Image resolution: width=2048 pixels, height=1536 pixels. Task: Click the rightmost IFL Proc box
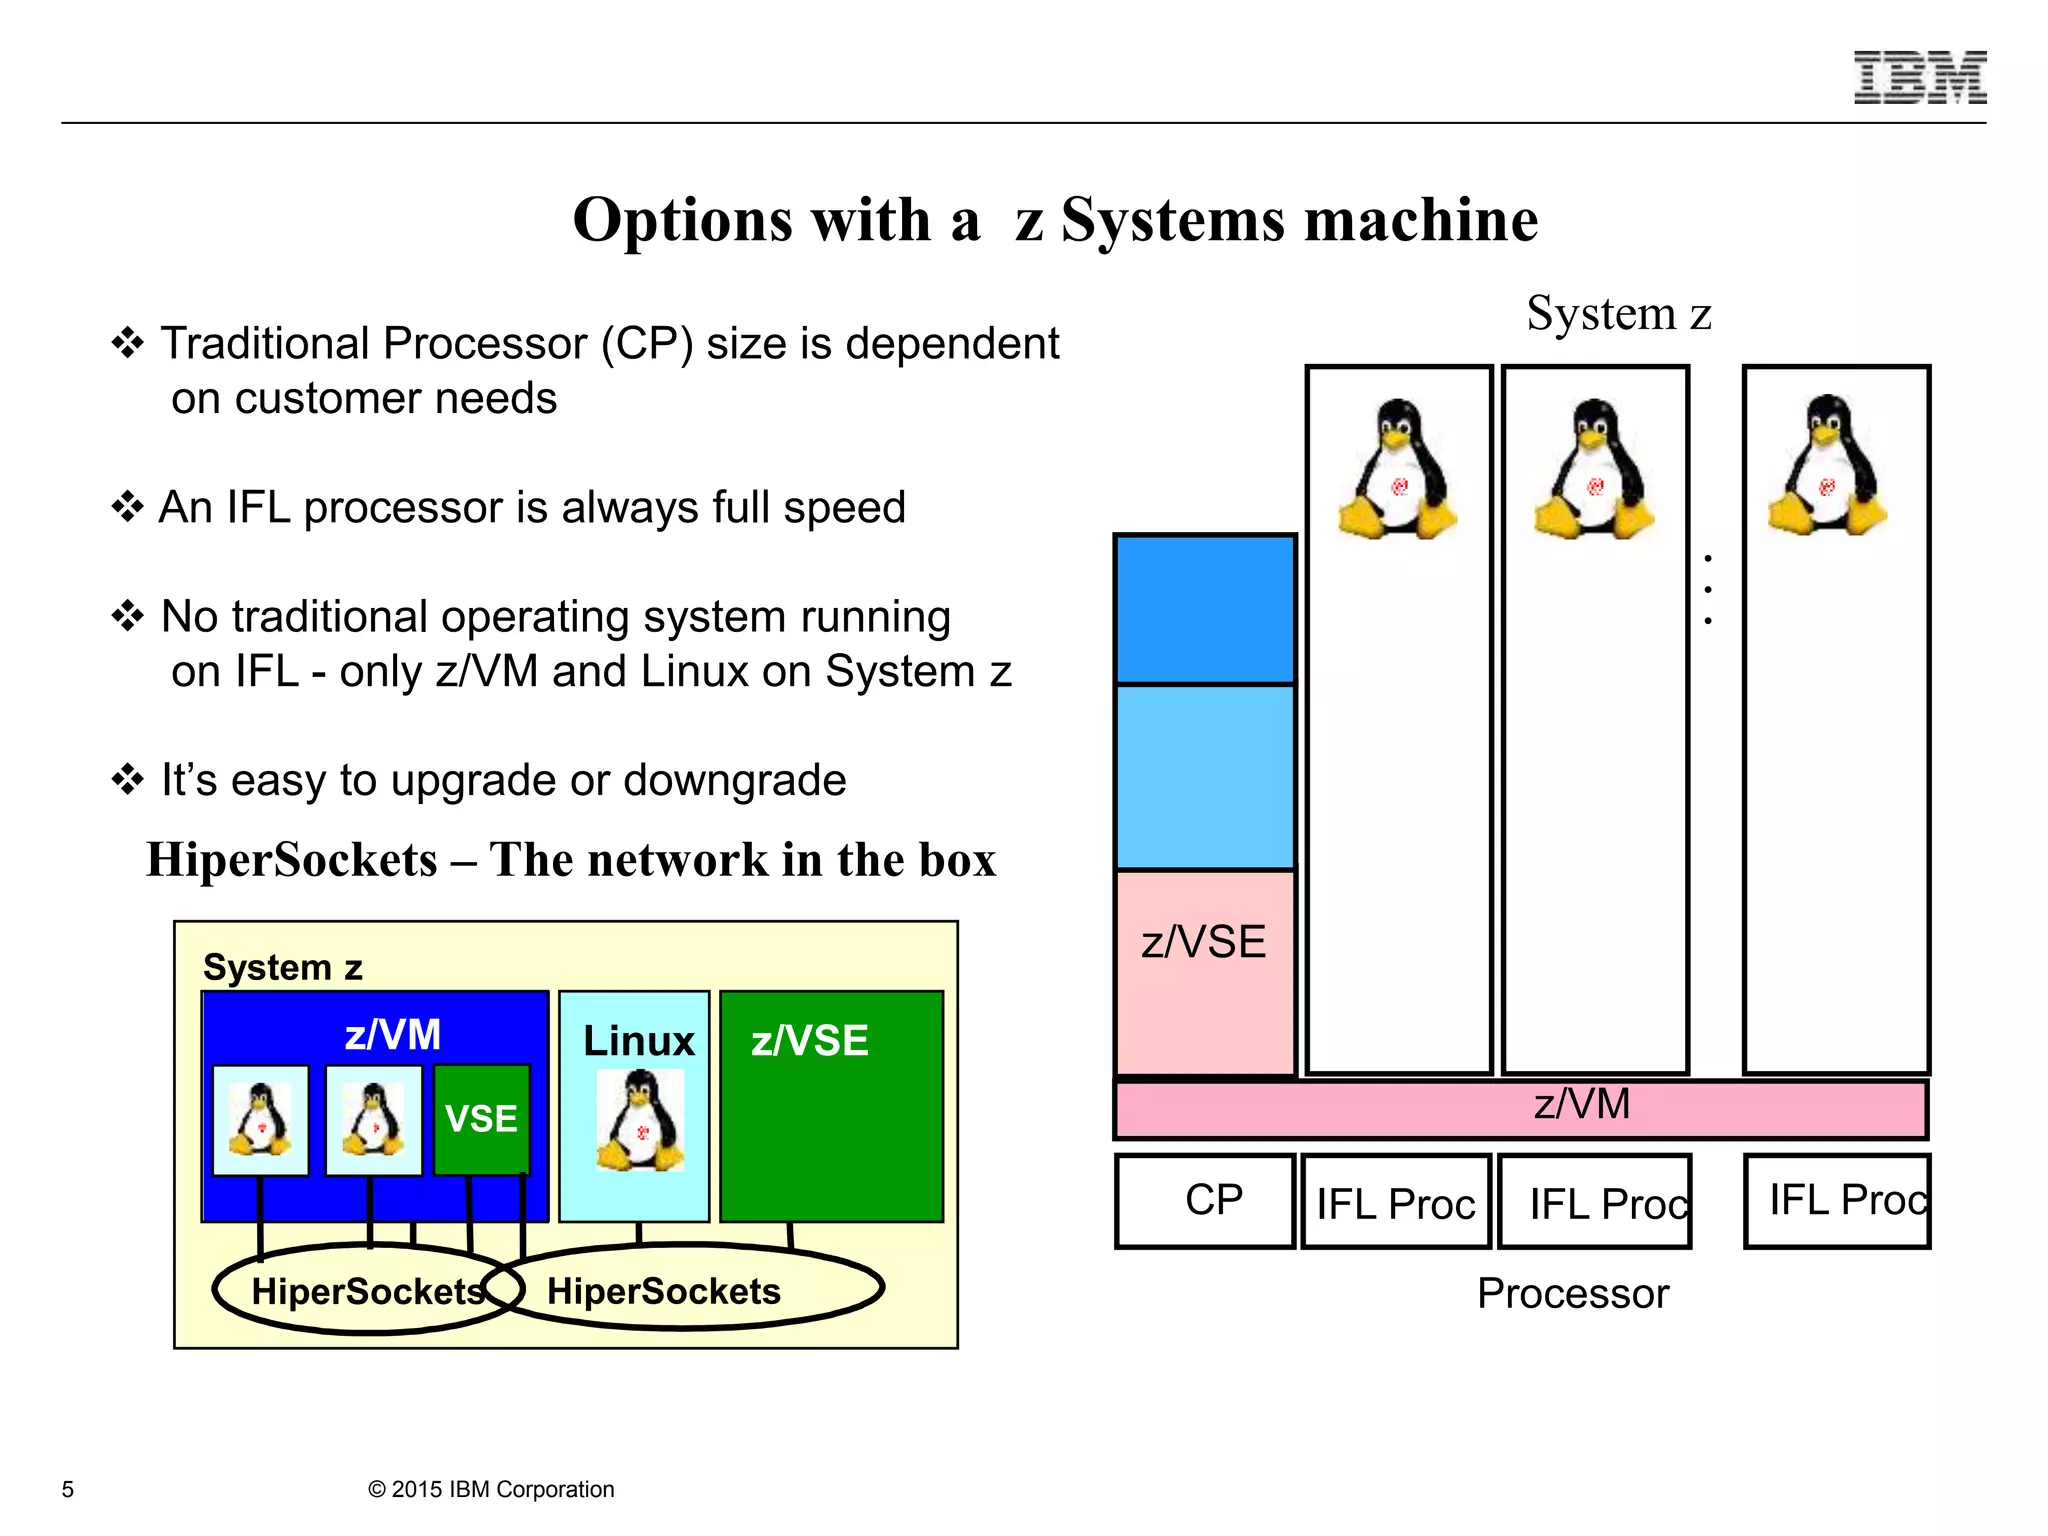tap(1837, 1200)
